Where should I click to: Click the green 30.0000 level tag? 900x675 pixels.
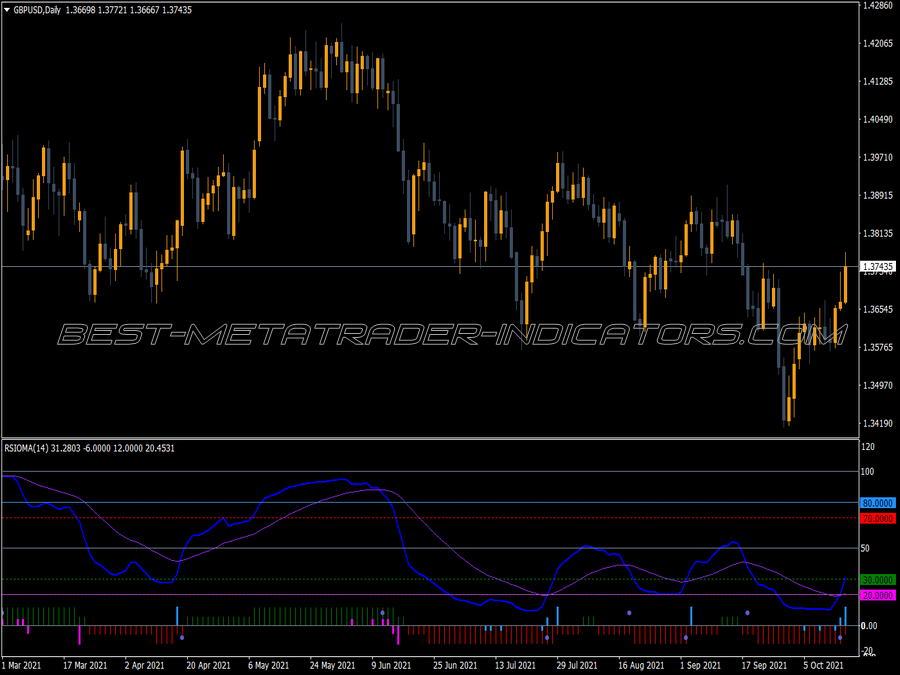click(878, 580)
